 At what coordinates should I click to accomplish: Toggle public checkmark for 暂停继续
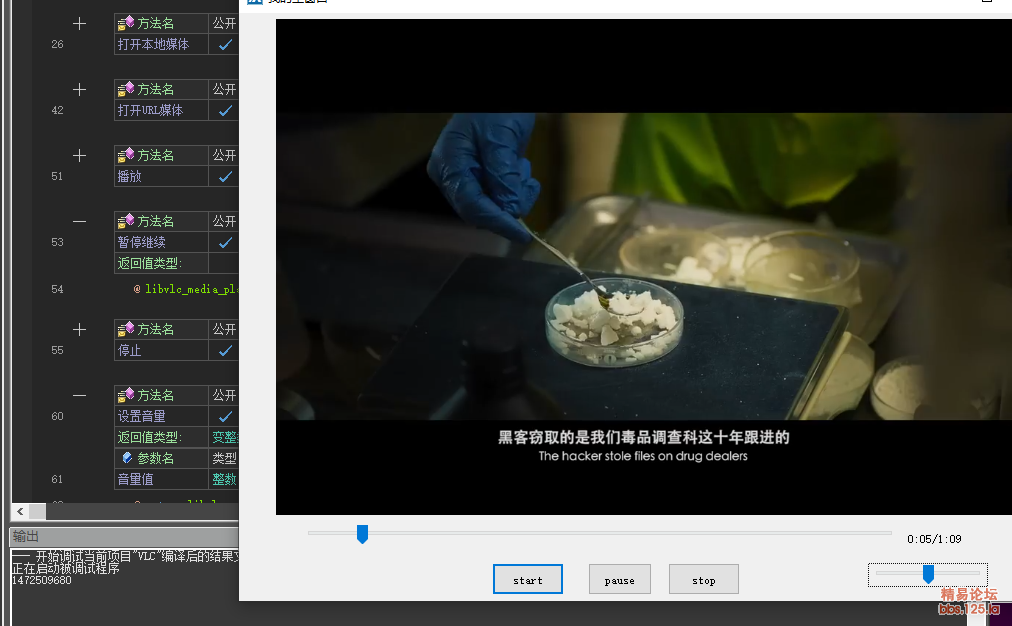[225, 243]
